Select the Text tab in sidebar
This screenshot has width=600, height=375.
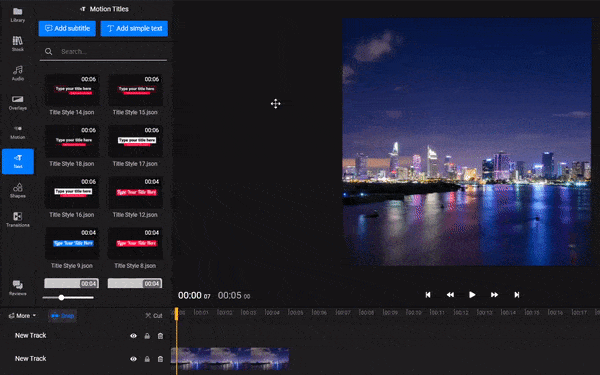pos(18,161)
